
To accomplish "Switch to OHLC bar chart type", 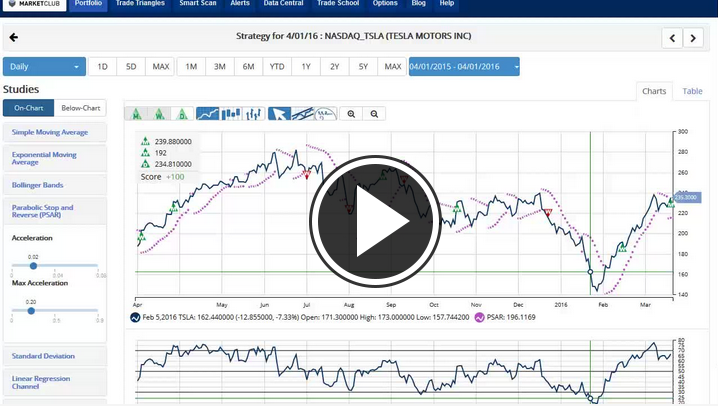I will (x=253, y=114).
